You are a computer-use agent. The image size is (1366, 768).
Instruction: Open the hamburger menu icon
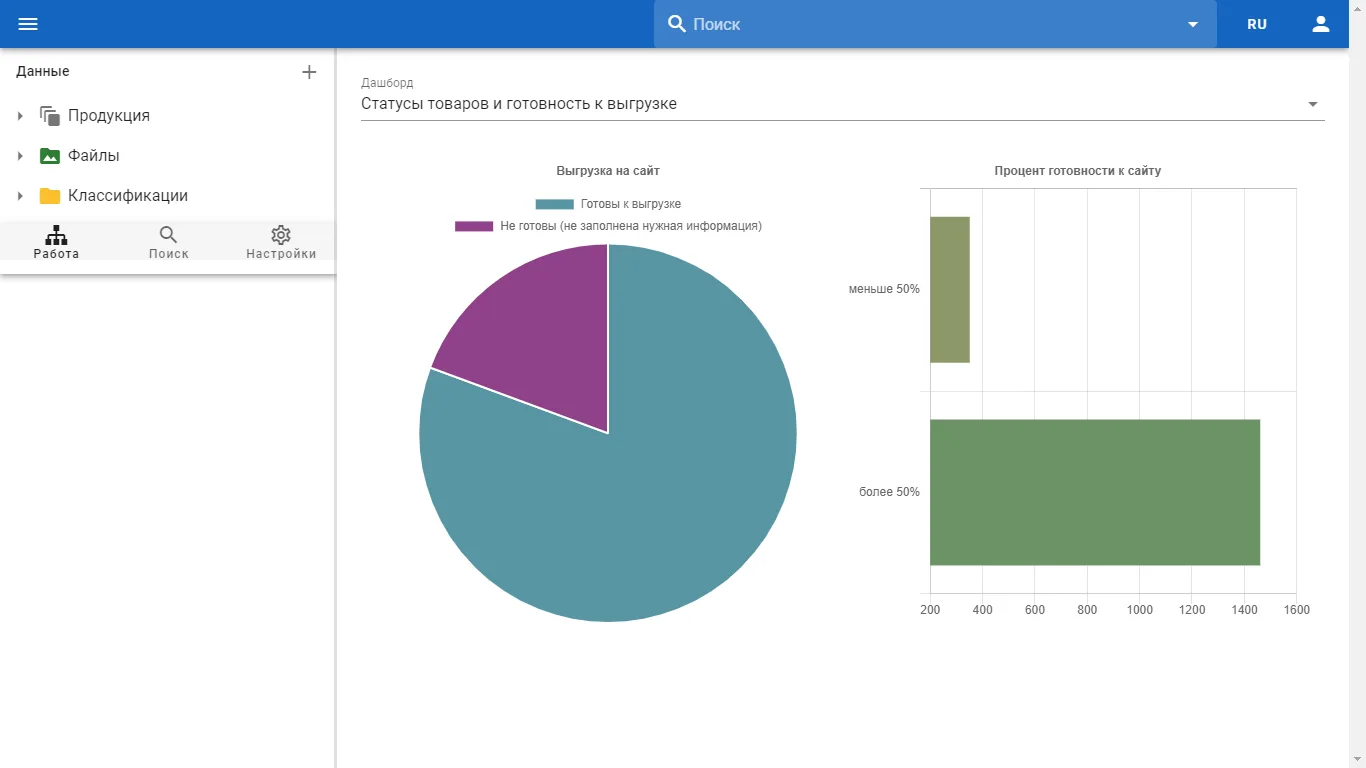pos(28,24)
